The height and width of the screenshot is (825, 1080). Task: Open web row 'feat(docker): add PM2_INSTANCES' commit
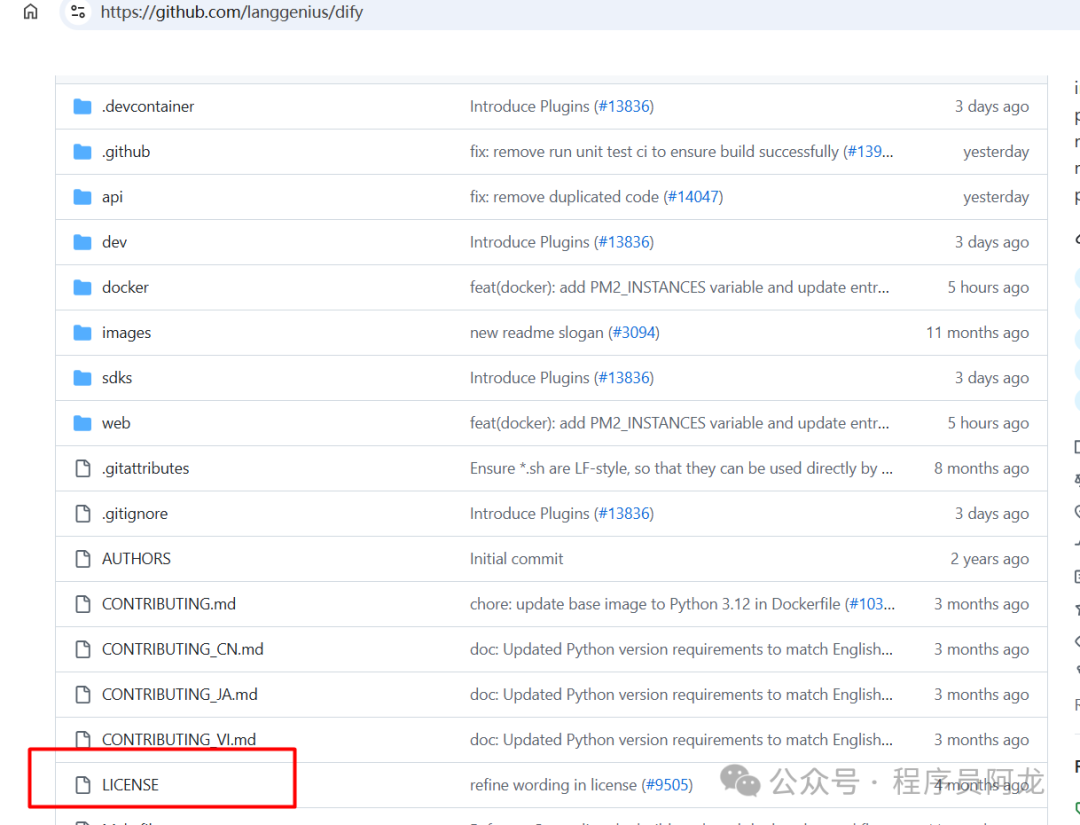(x=679, y=423)
